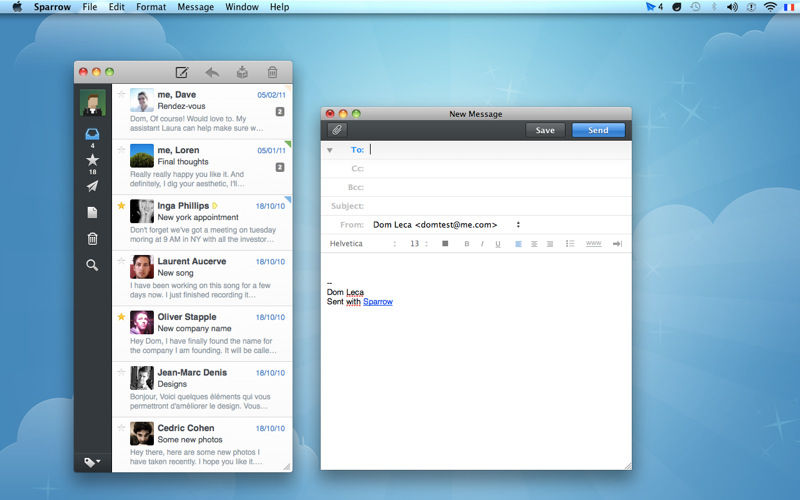800x500 pixels.
Task: Click Cedric Cohen's avatar thumbnail
Action: coord(142,434)
